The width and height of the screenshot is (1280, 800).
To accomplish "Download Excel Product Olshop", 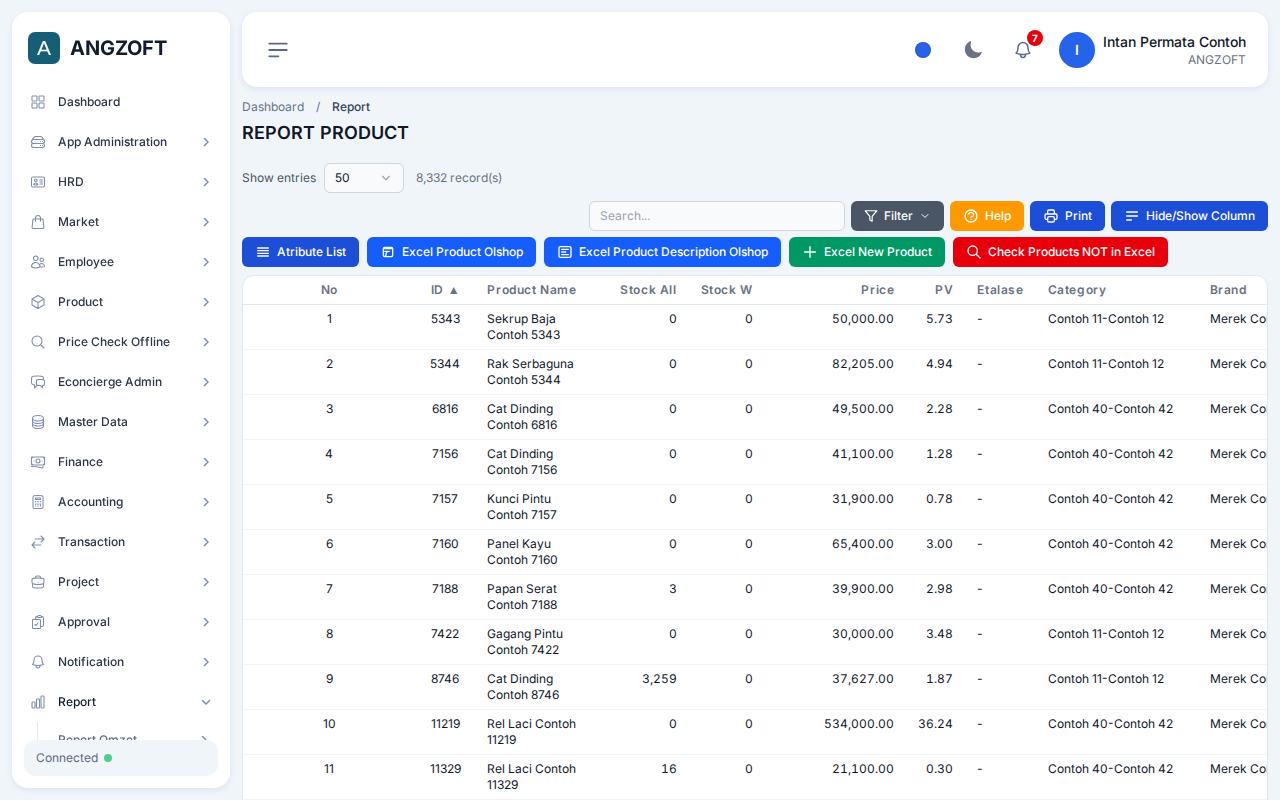I will pyautogui.click(x=451, y=252).
